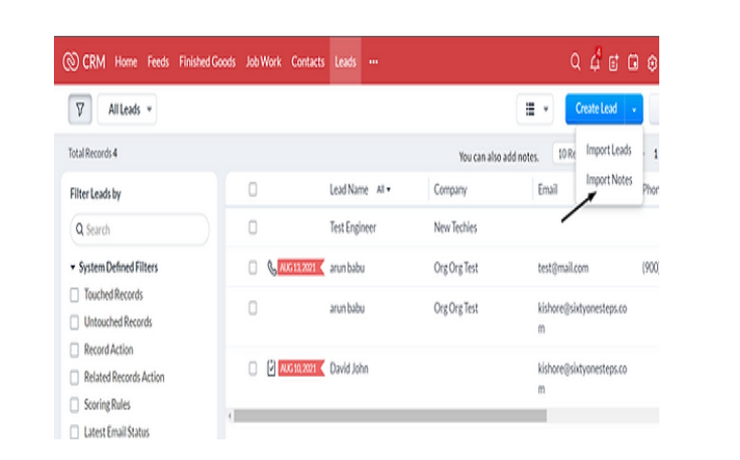Open the Create Lead dropdown arrow
740x460 pixels.
634,109
